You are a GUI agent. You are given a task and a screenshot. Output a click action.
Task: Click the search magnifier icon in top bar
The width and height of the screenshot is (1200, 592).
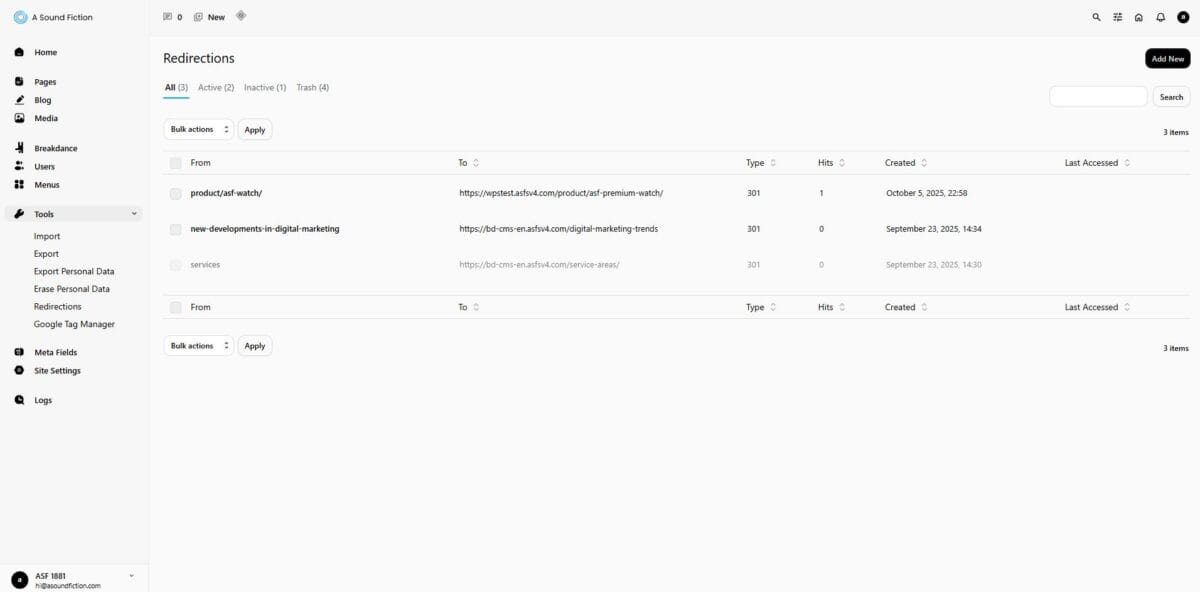[1096, 17]
